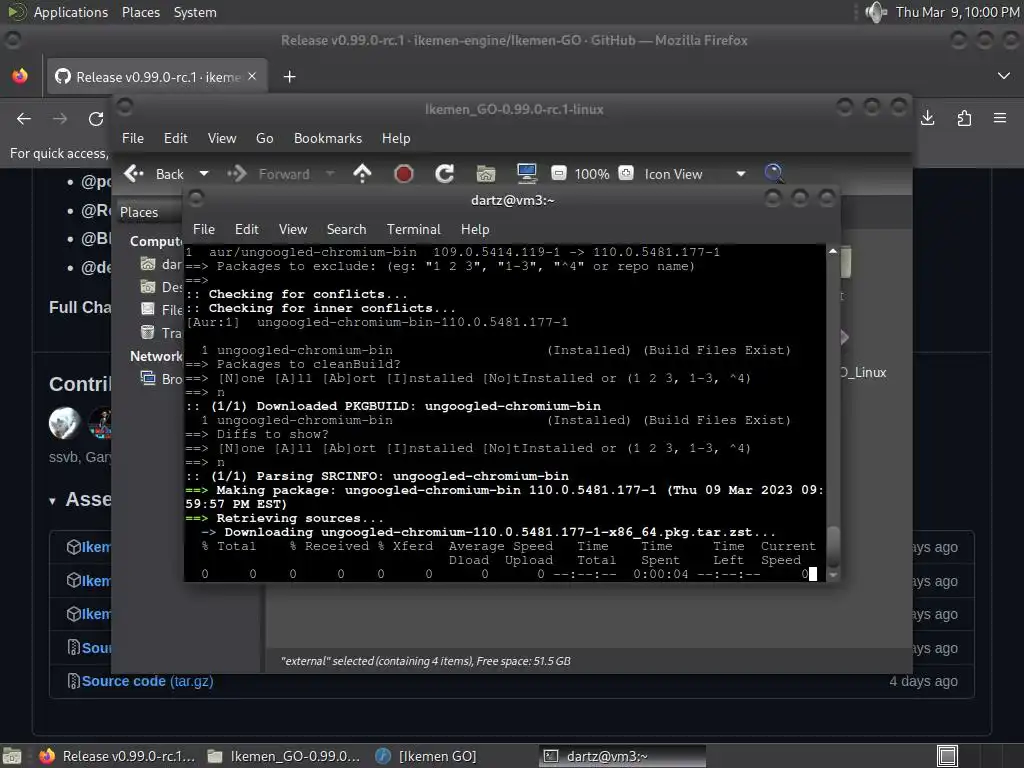The width and height of the screenshot is (1024, 768).
Task: Open new Firefox tab with plus
Action: point(289,77)
